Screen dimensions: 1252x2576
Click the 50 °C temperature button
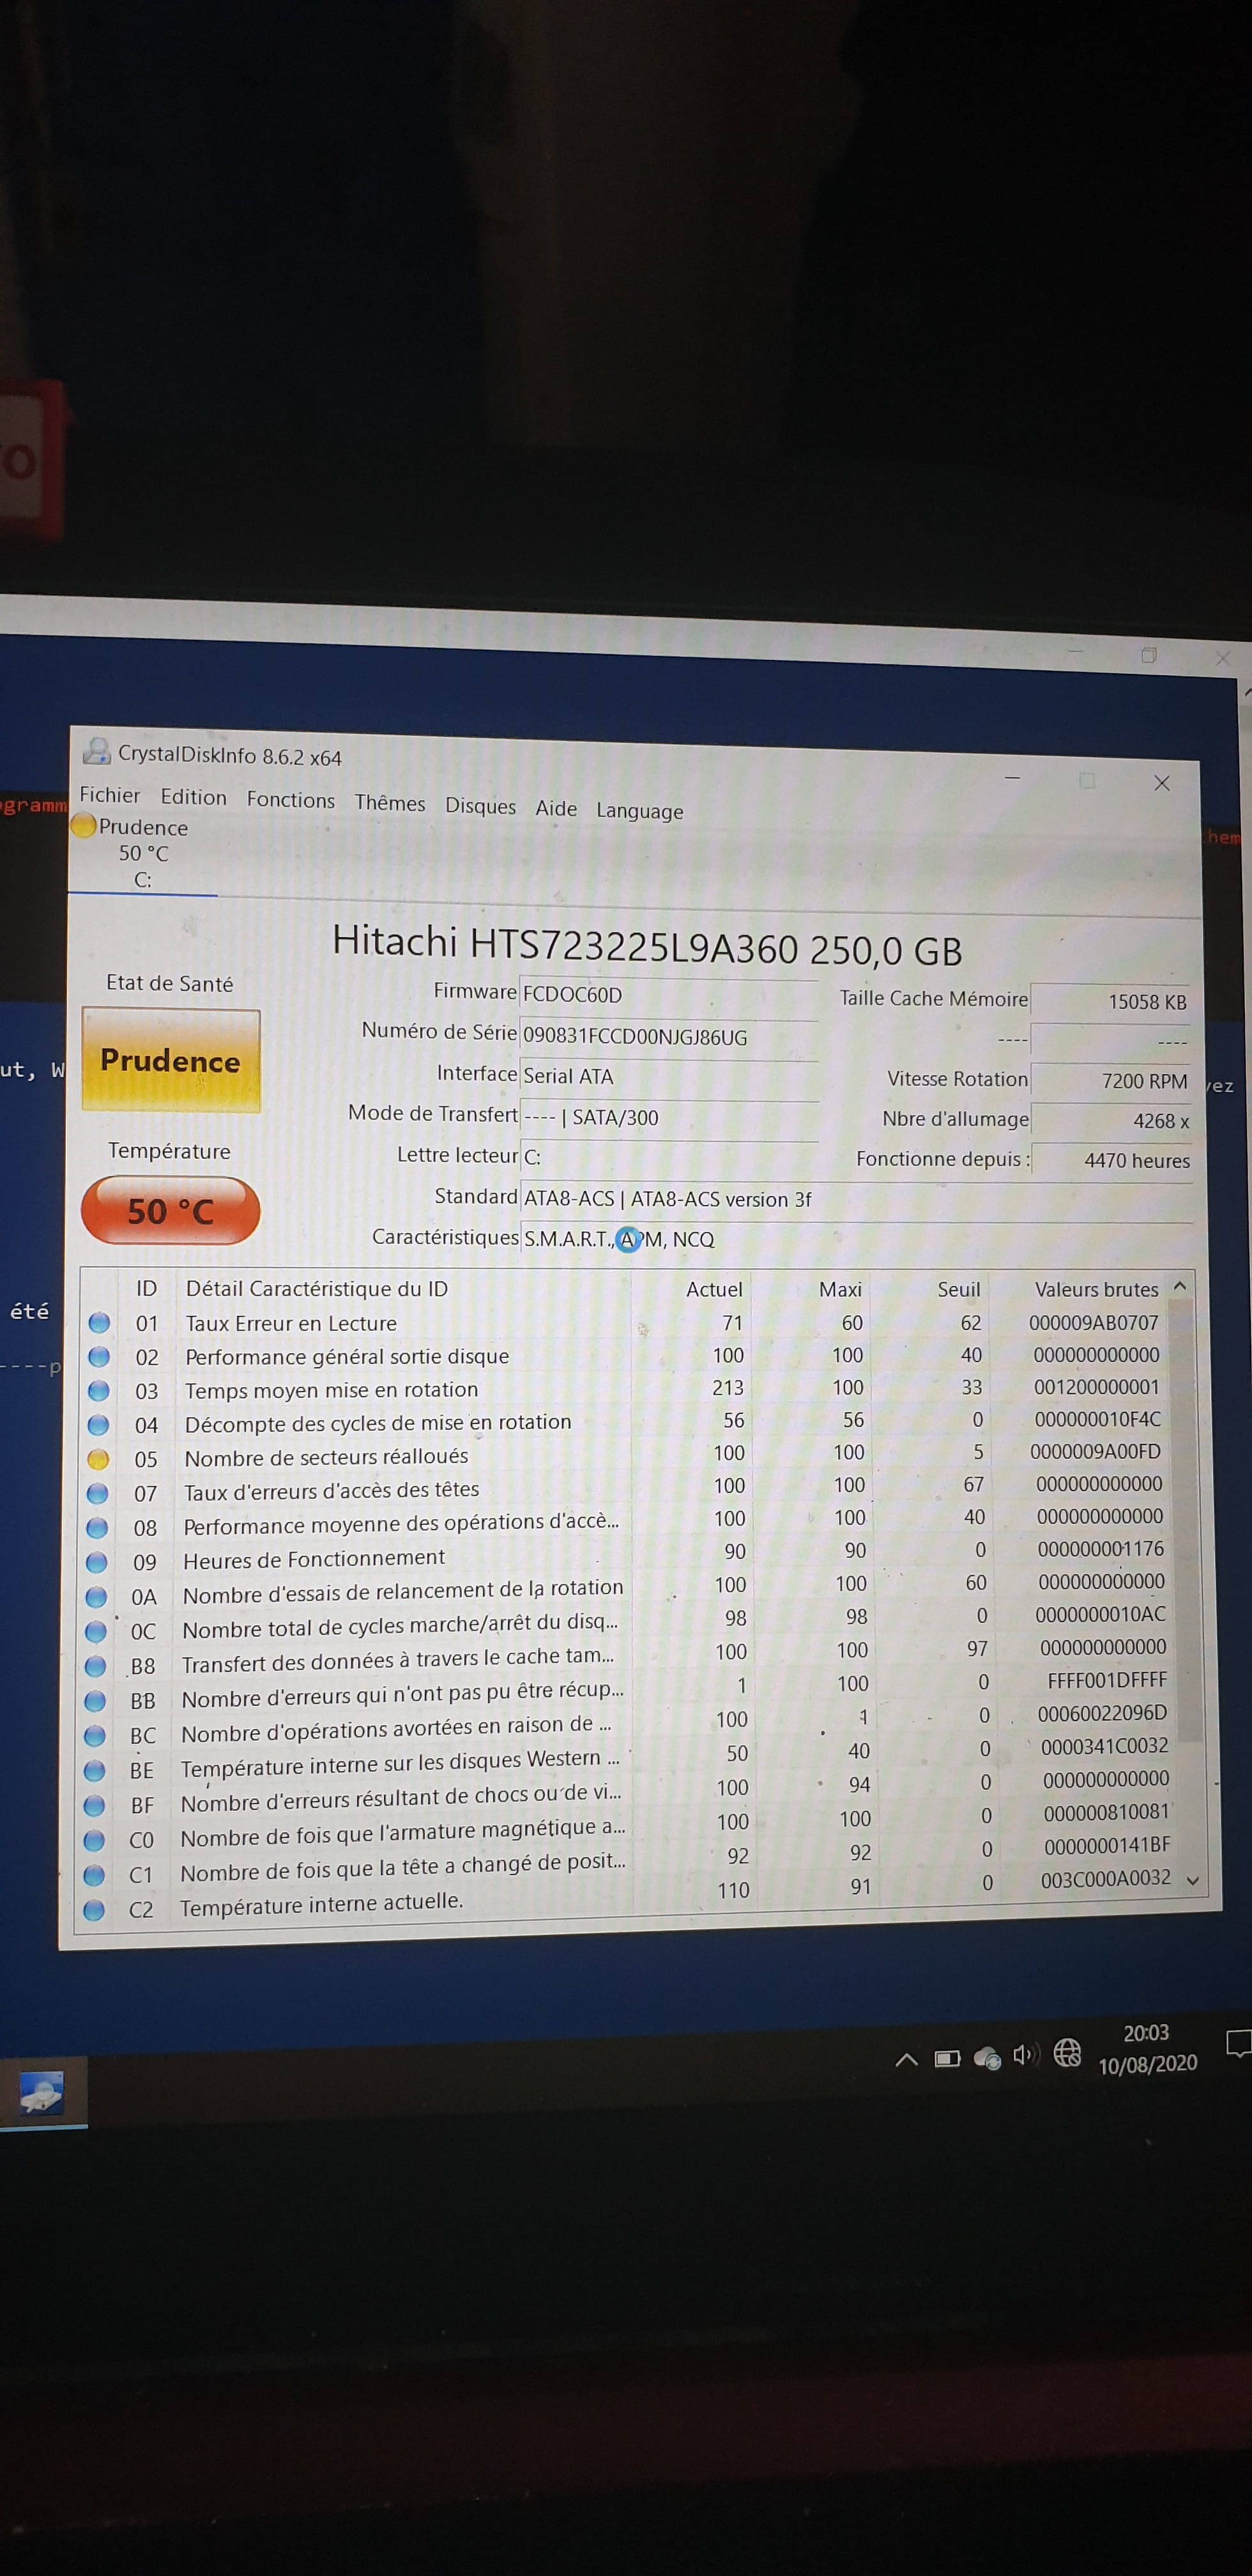point(171,1211)
